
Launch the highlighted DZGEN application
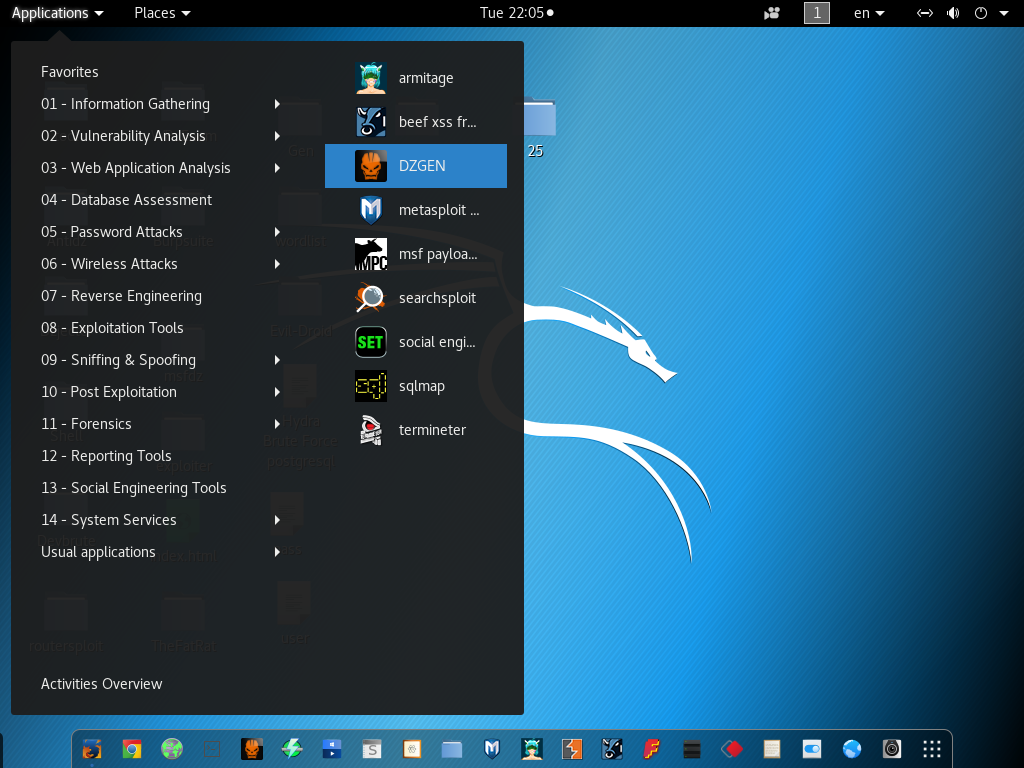click(x=415, y=166)
